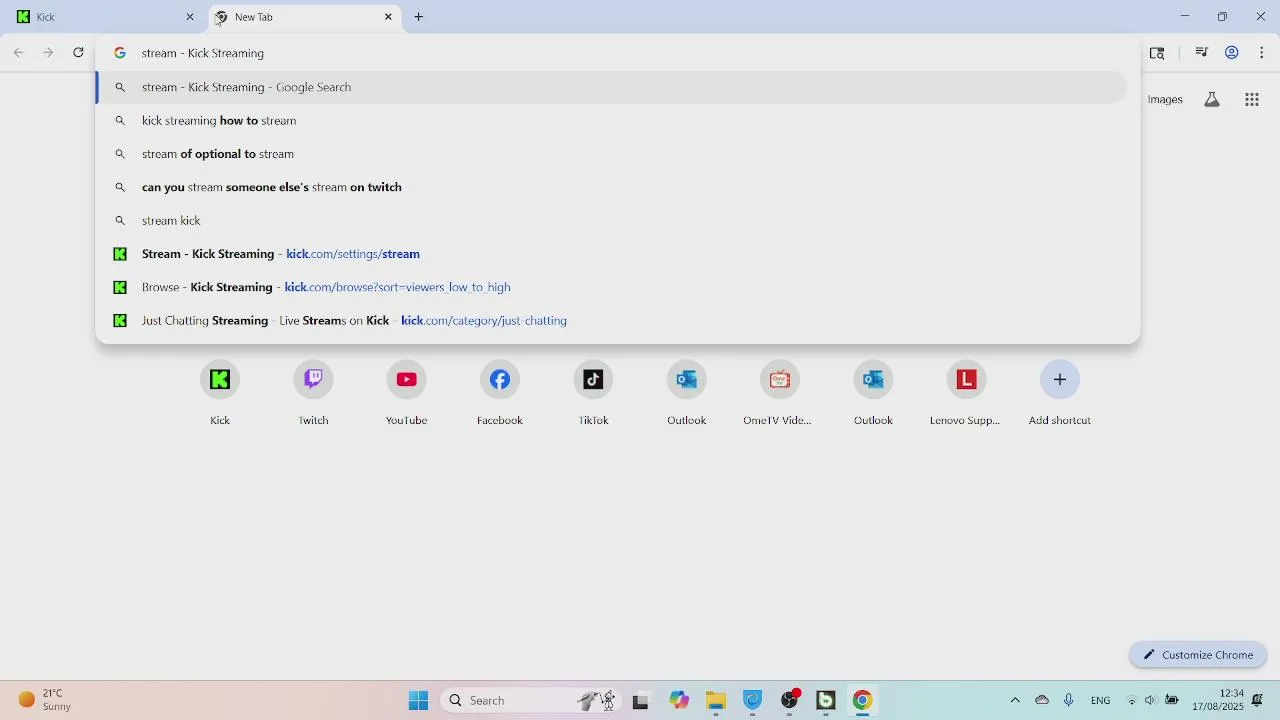This screenshot has height=720, width=1280.
Task: Open the volume speaker tray icon
Action: 1151,701
